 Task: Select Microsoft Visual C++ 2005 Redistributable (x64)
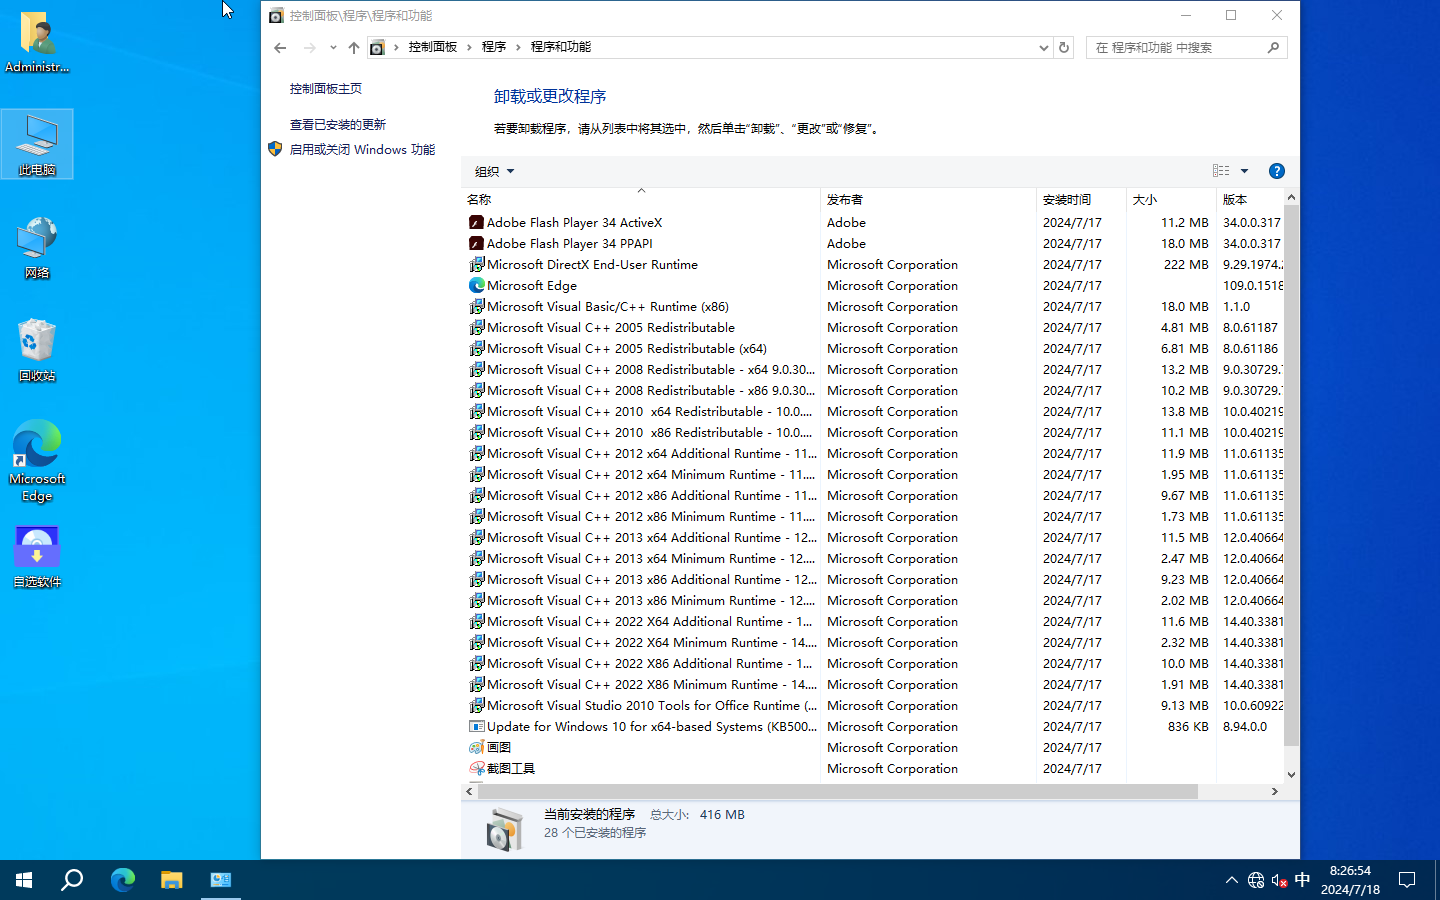[x=626, y=349]
